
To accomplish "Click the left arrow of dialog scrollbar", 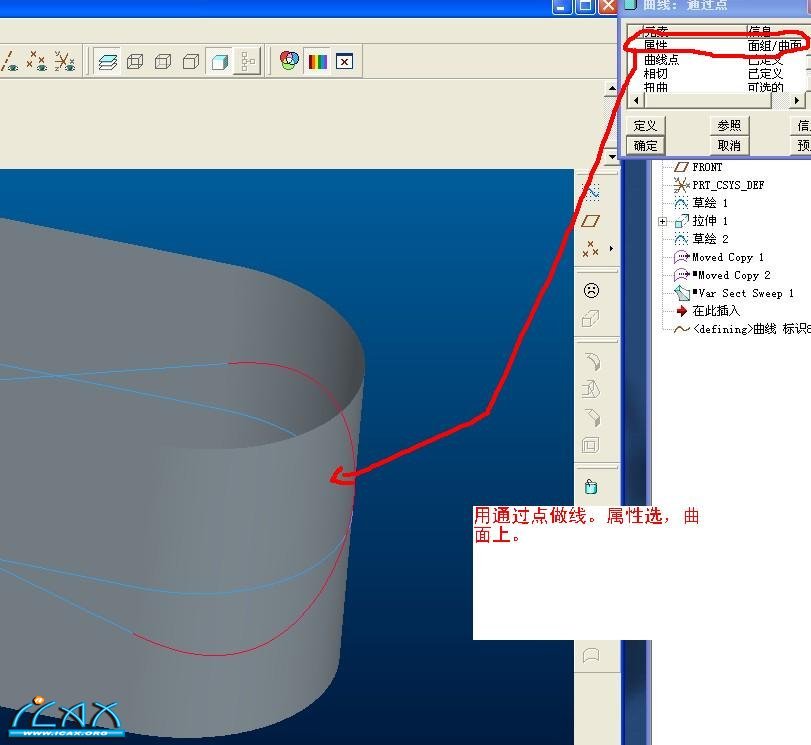I will [634, 100].
